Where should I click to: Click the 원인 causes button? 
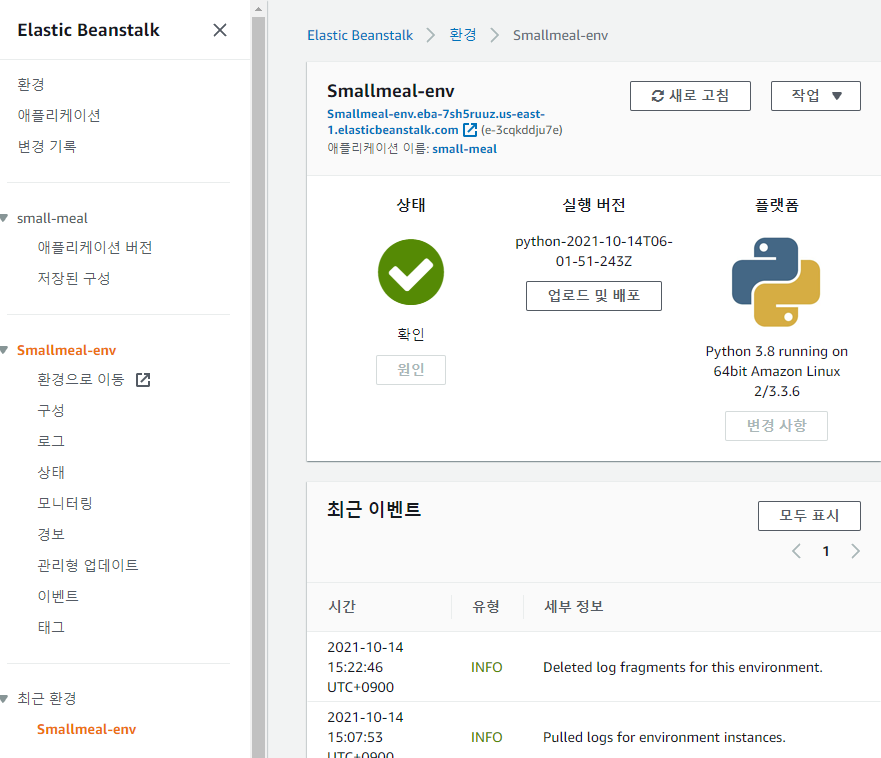pos(411,370)
